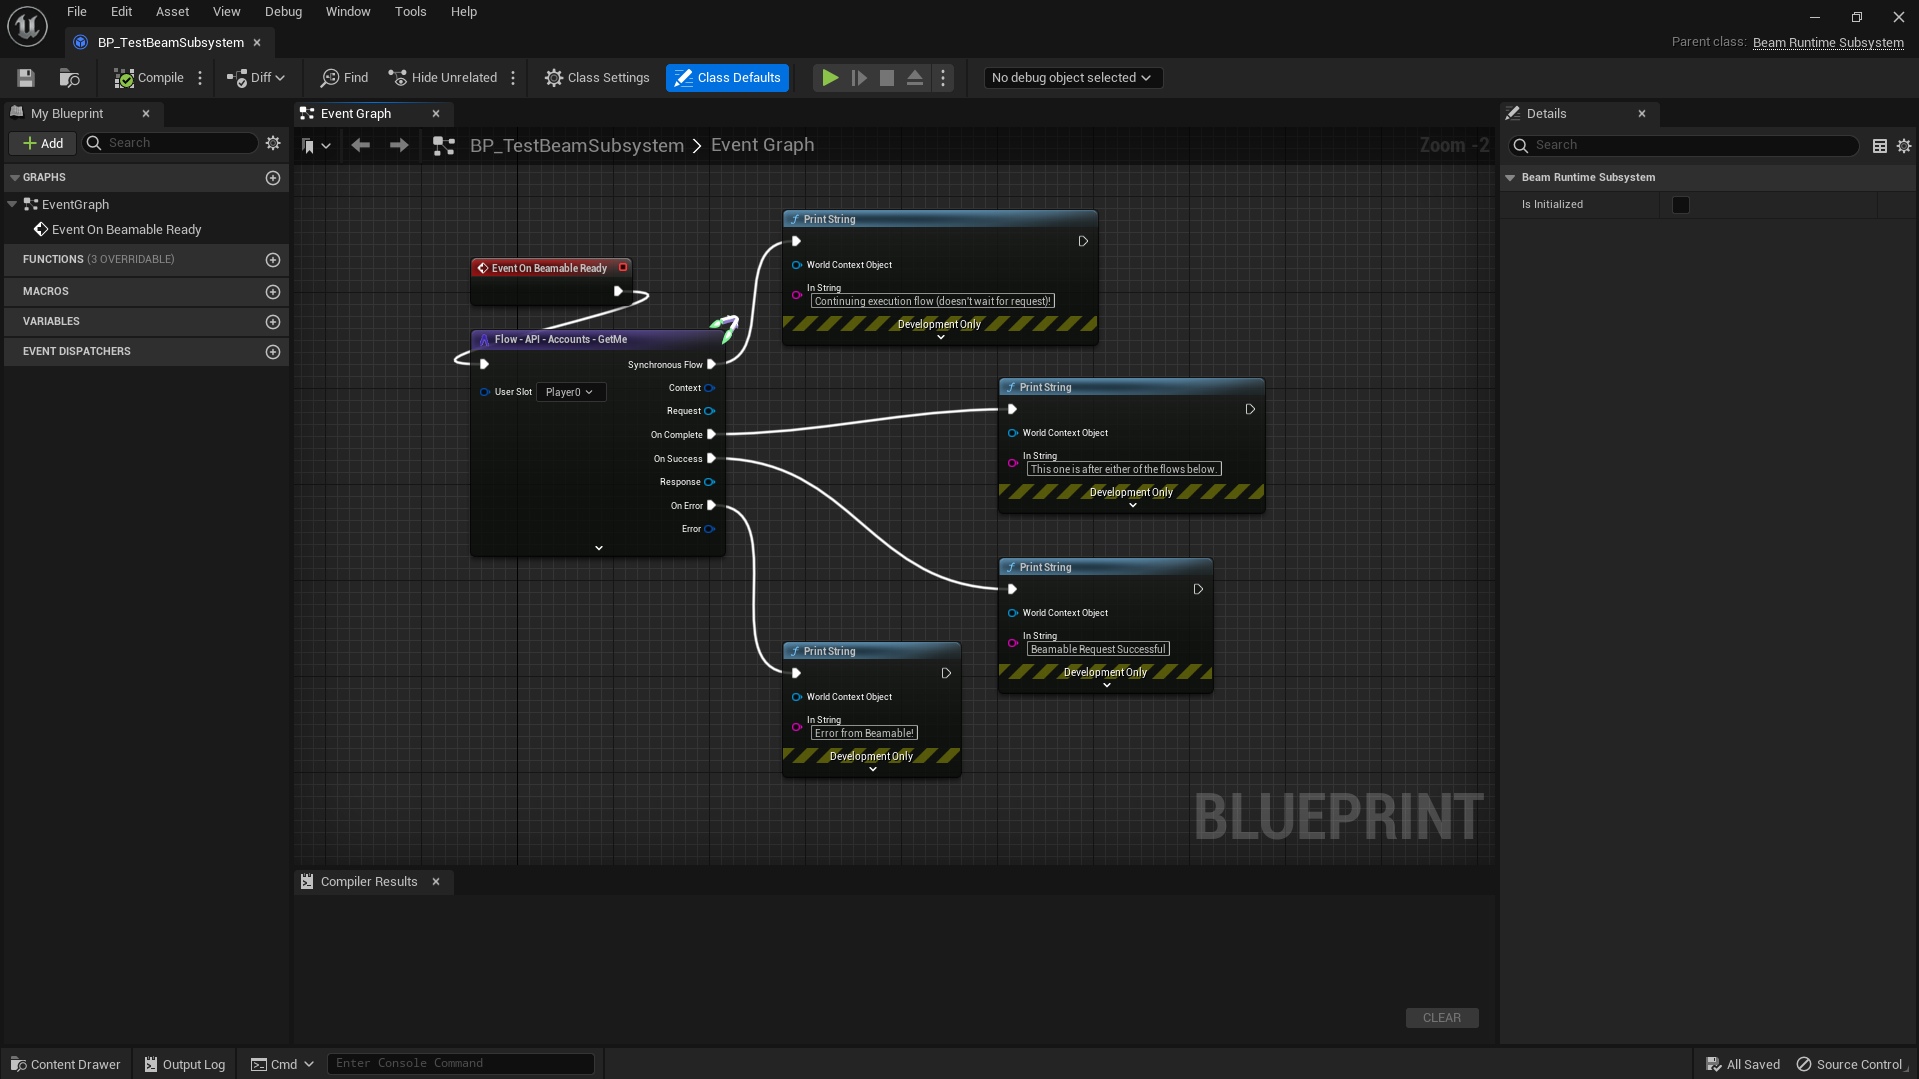Viewport: 1919px width, 1079px height.
Task: Click the Save blueprint icon
Action: point(26,78)
